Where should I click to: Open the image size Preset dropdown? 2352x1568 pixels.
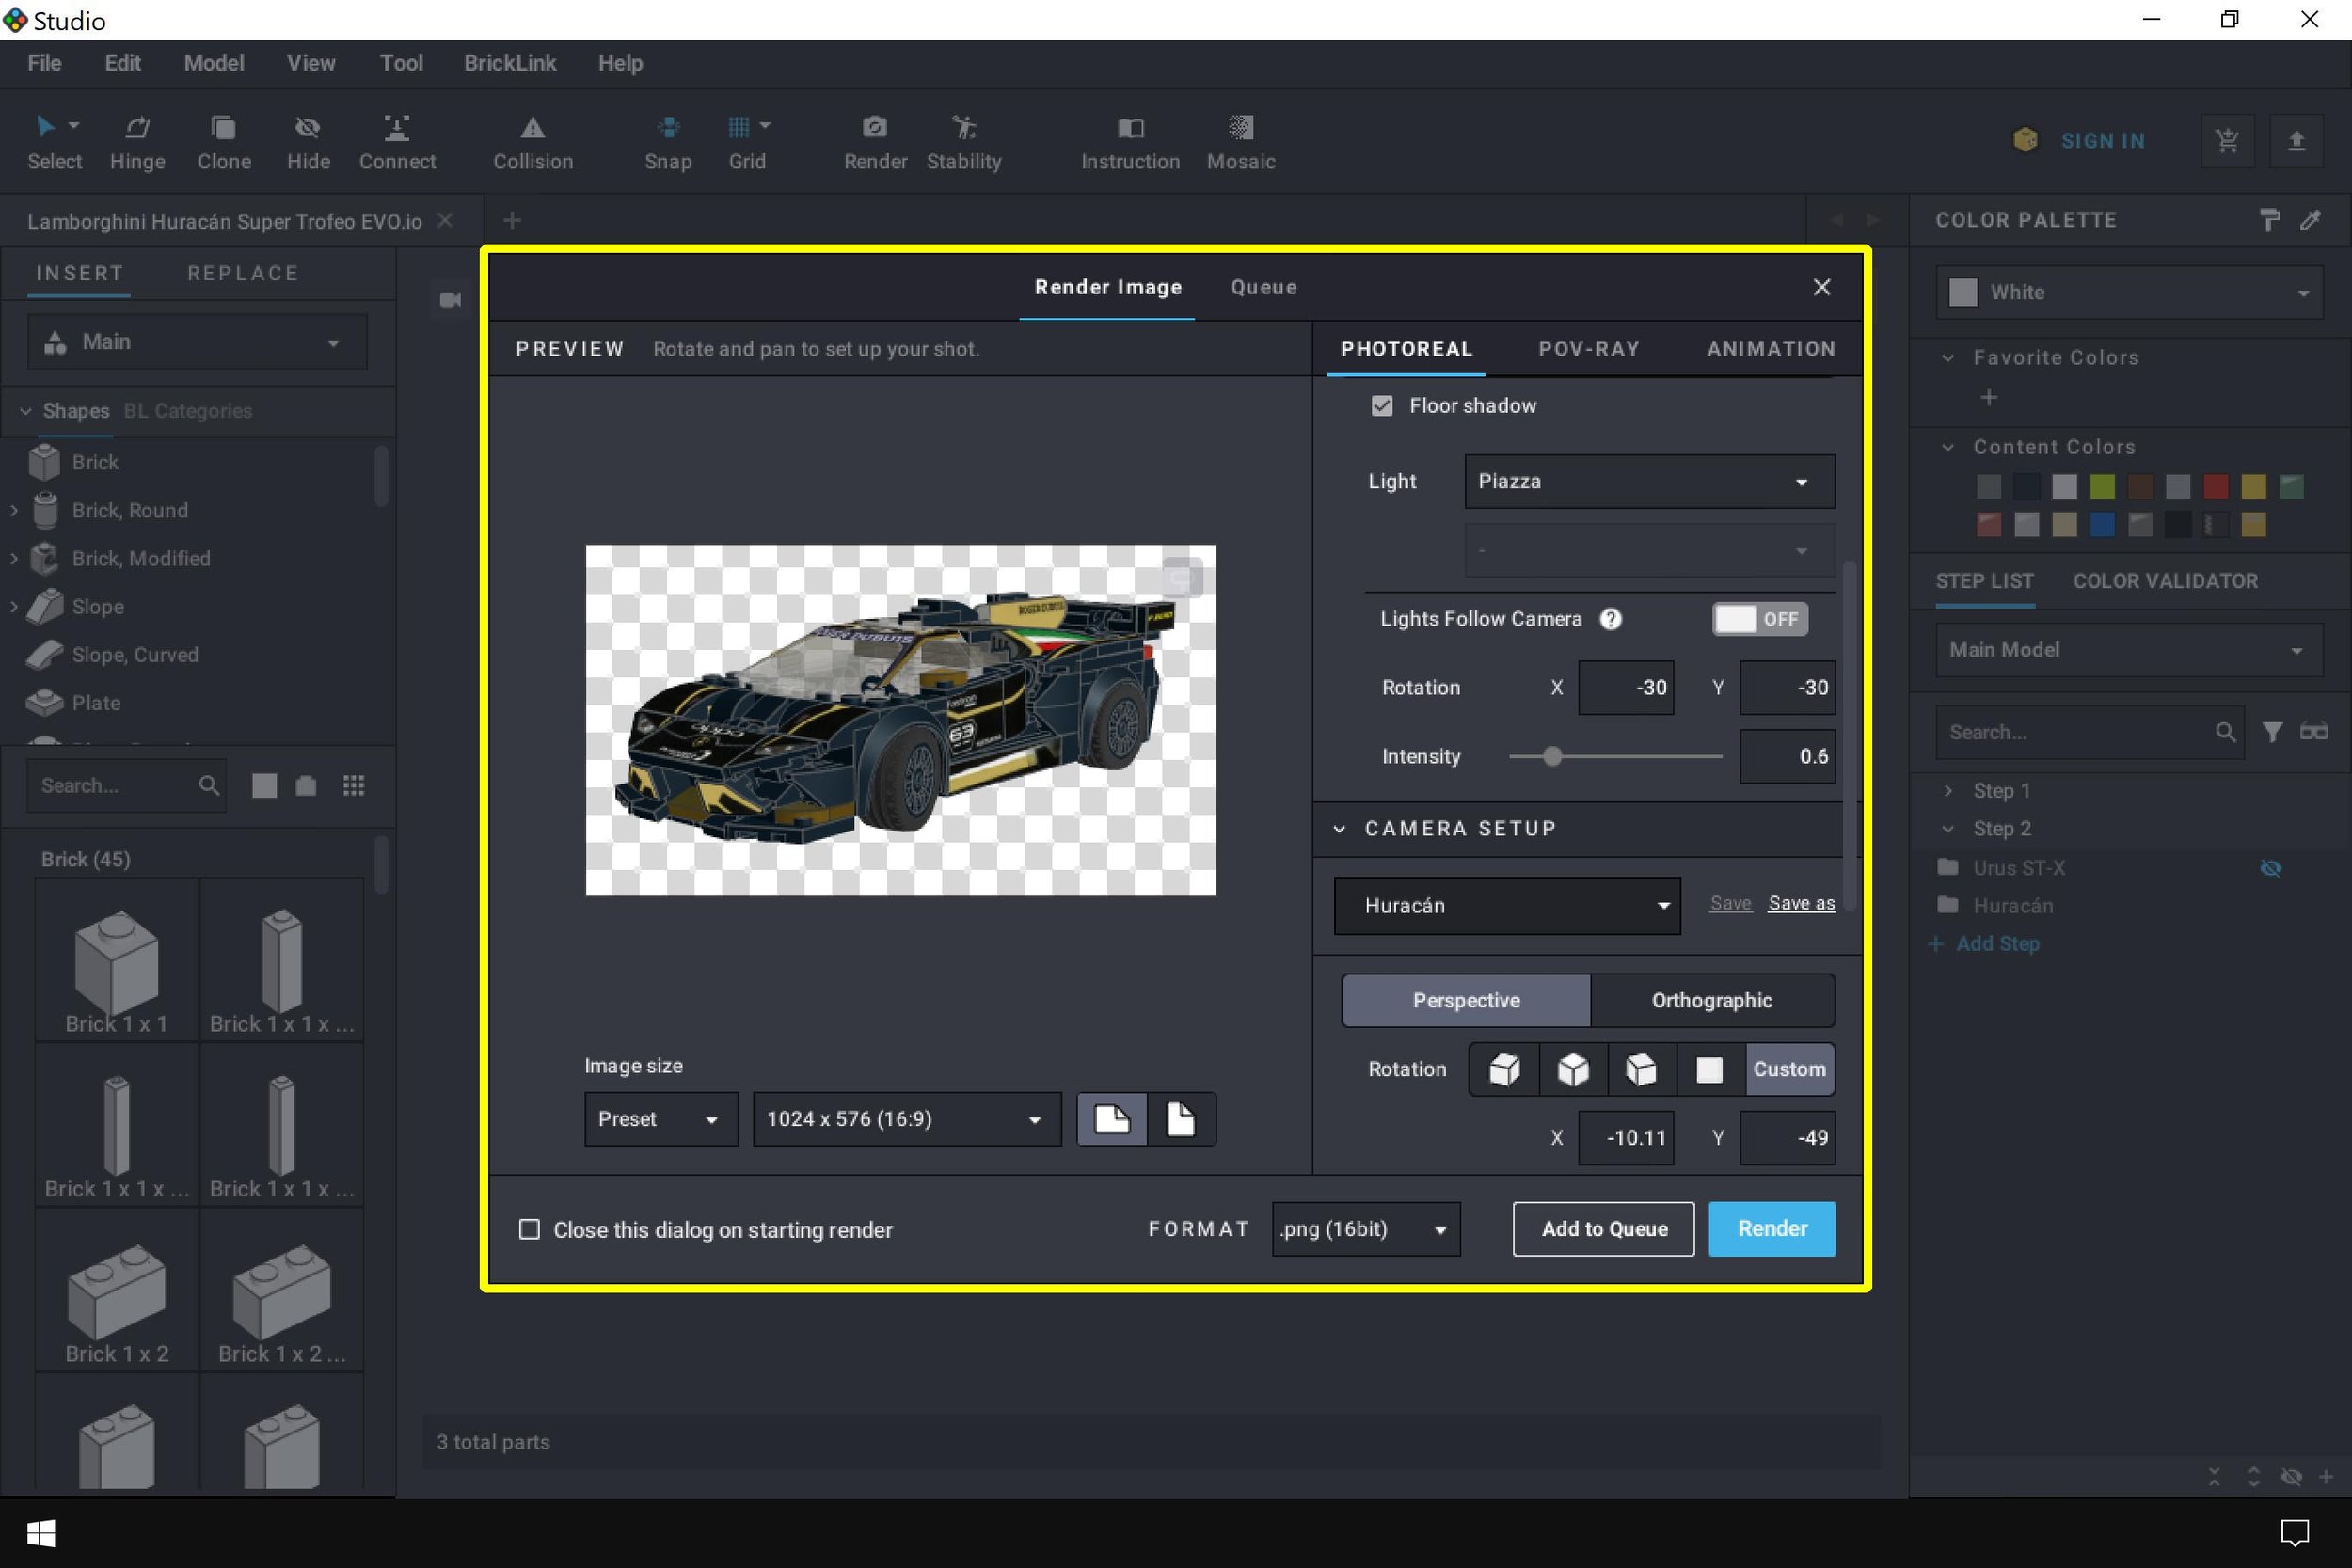(x=661, y=1119)
